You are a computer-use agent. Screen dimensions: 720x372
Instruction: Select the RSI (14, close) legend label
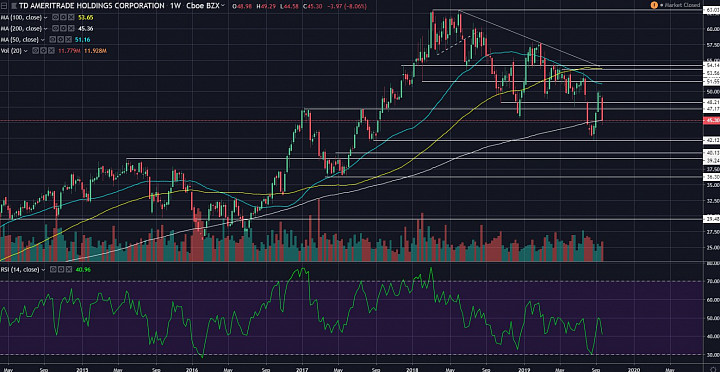click(x=20, y=269)
